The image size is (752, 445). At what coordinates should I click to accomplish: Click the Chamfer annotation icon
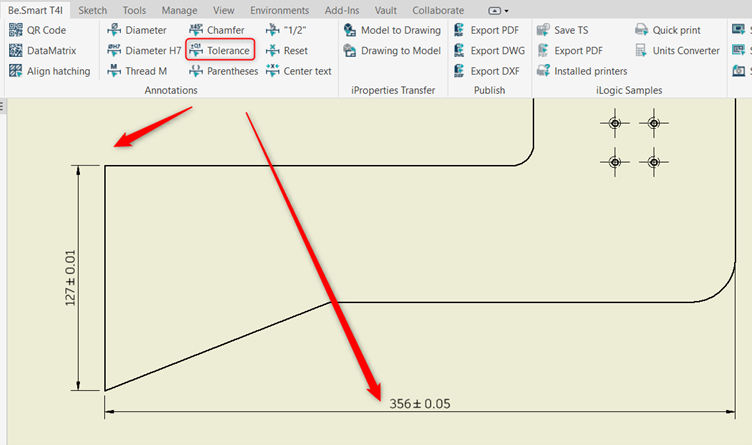pyautogui.click(x=196, y=30)
